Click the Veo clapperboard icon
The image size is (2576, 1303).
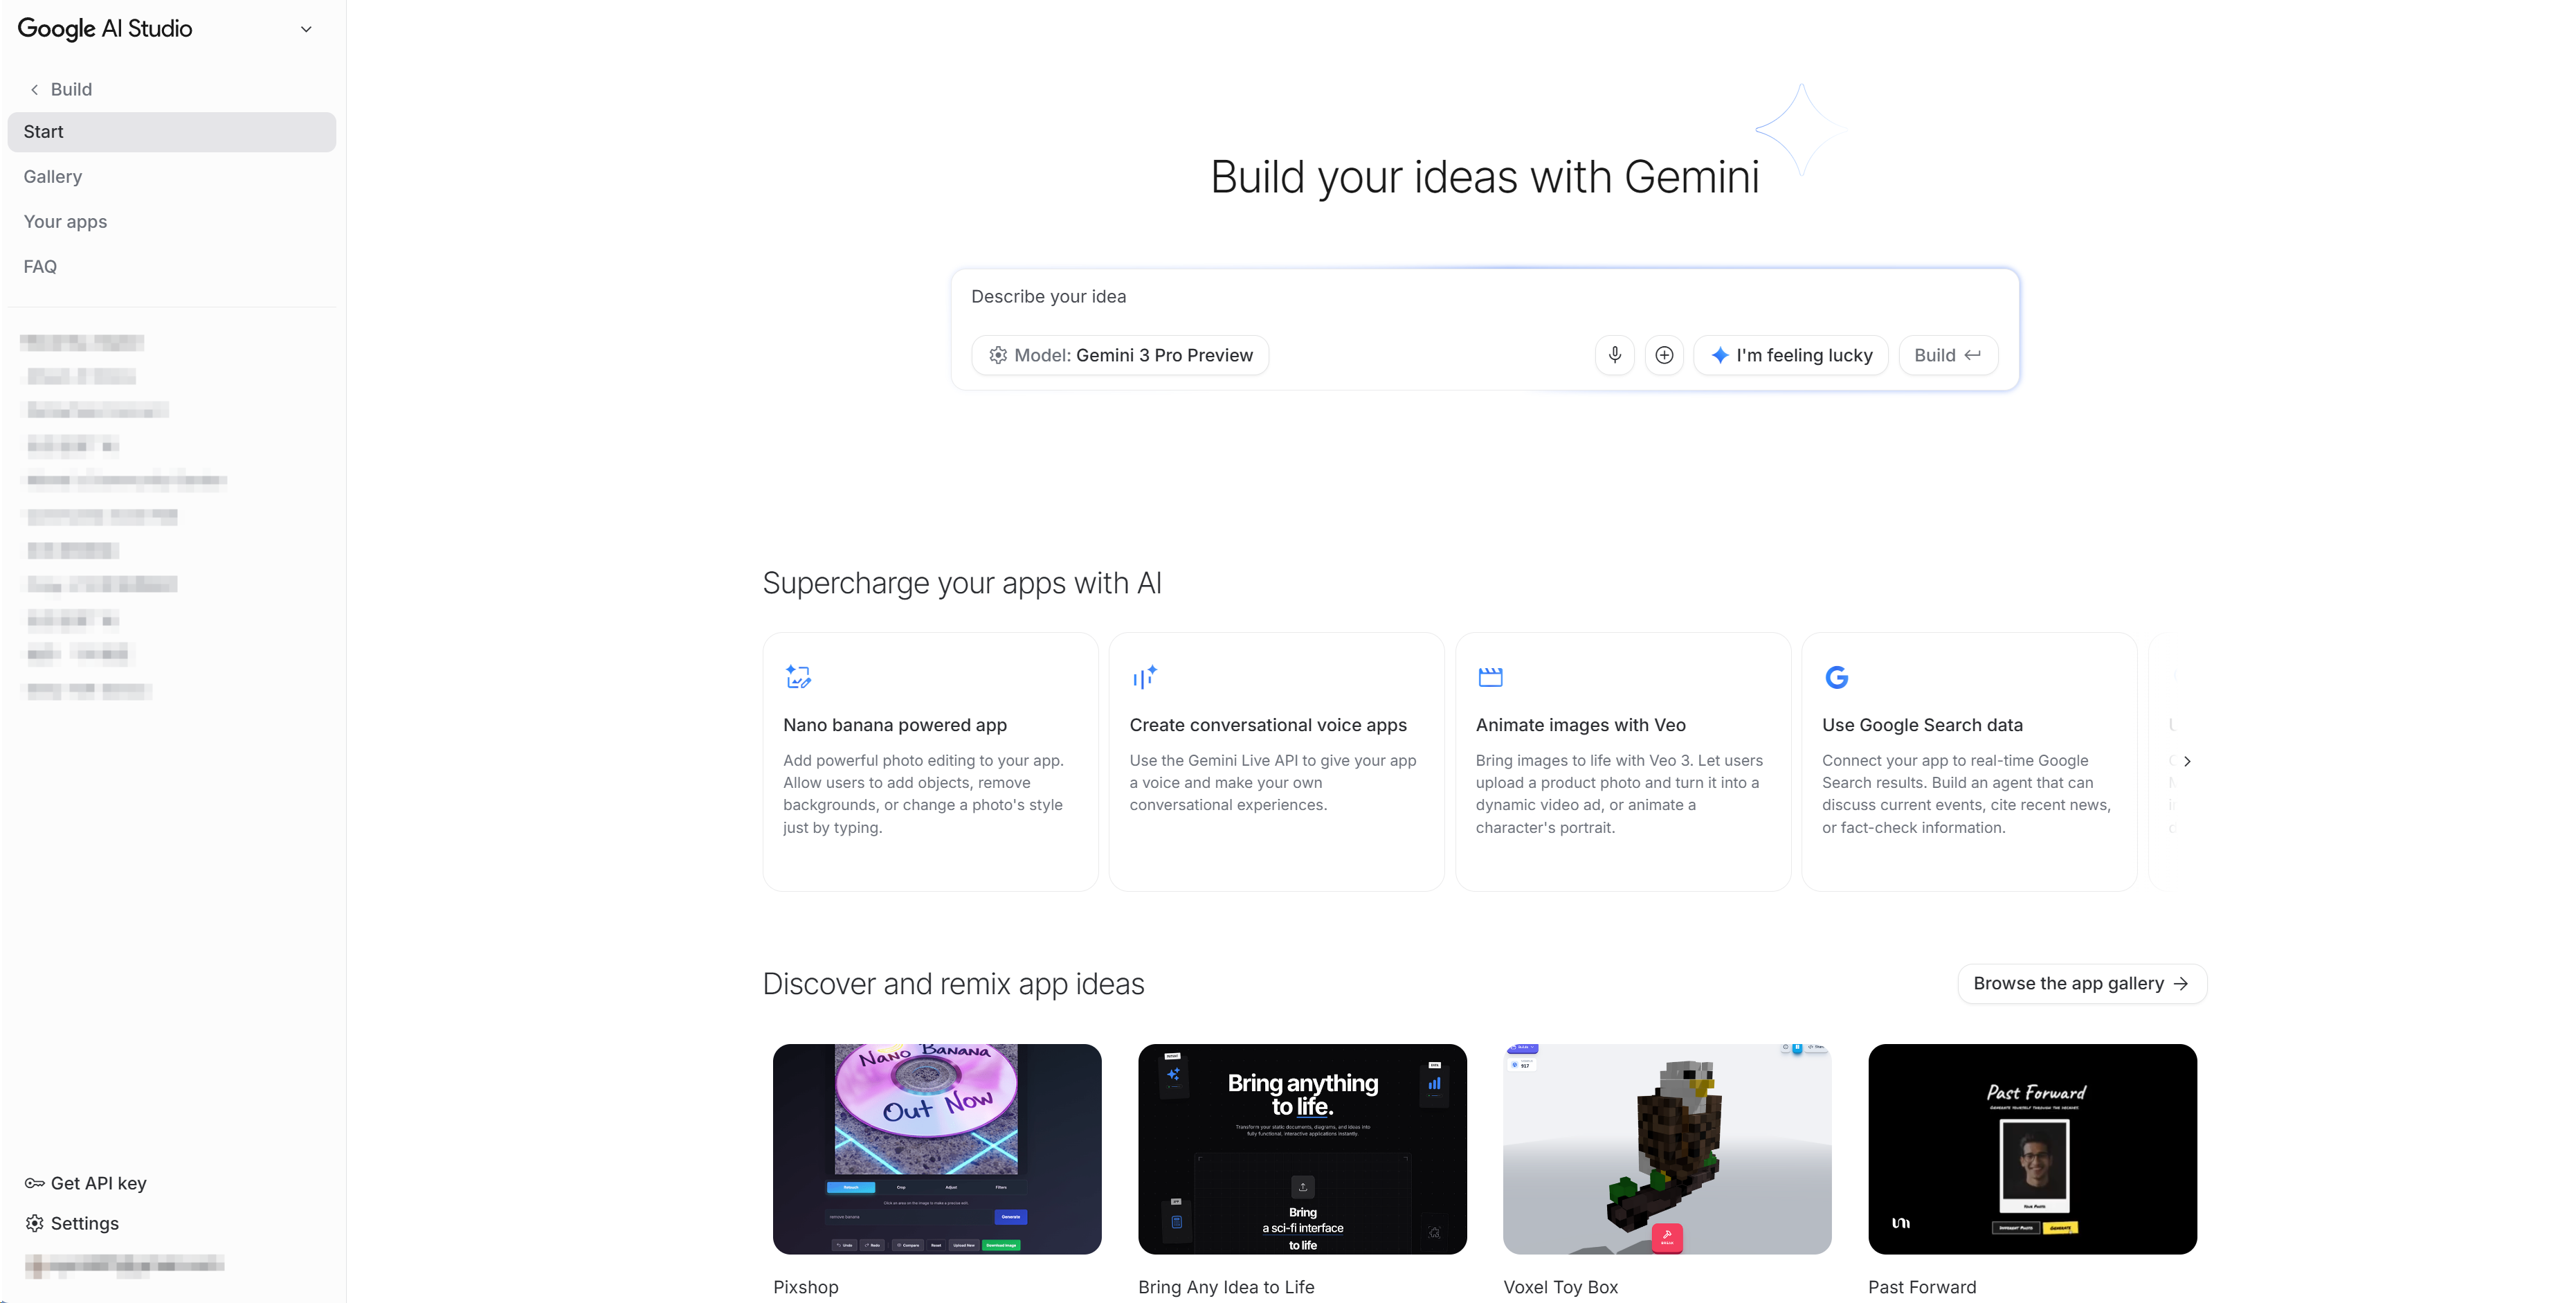(x=1490, y=677)
